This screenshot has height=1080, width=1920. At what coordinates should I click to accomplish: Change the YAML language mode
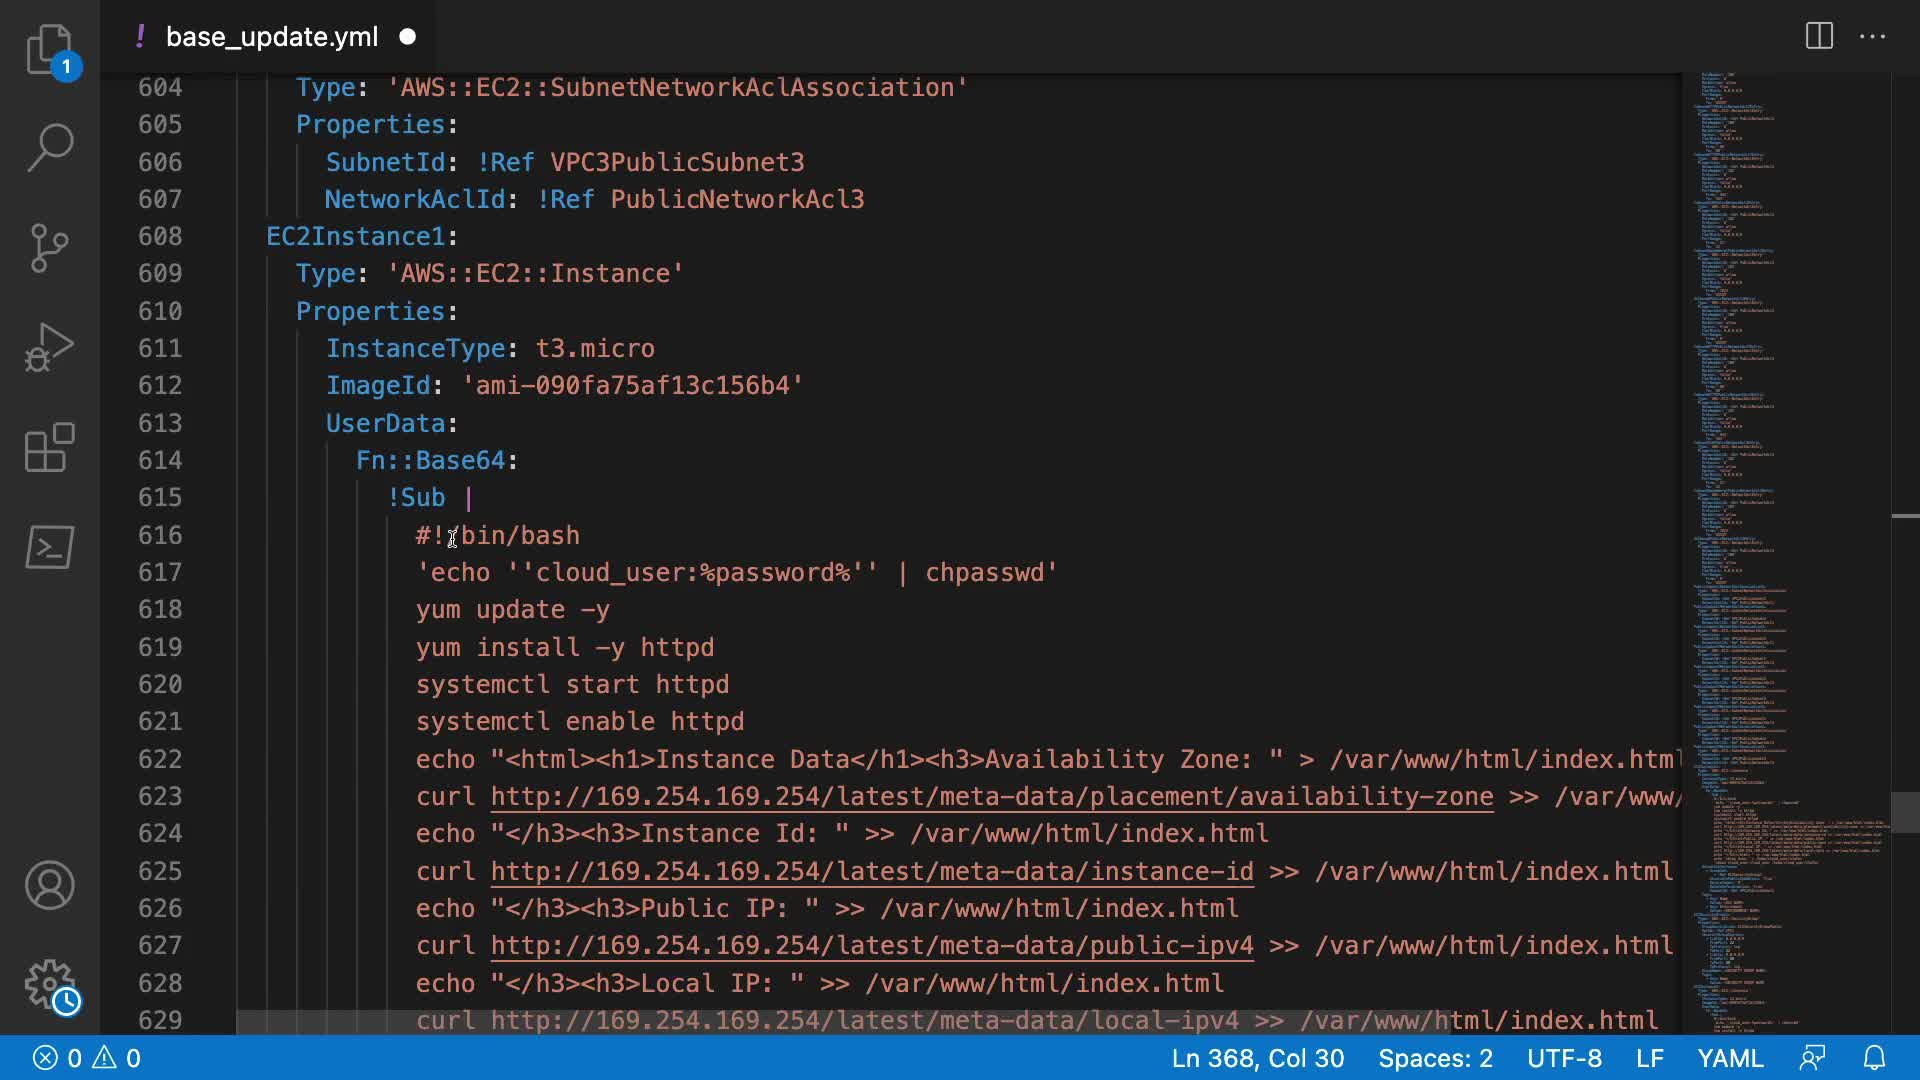pos(1730,1058)
